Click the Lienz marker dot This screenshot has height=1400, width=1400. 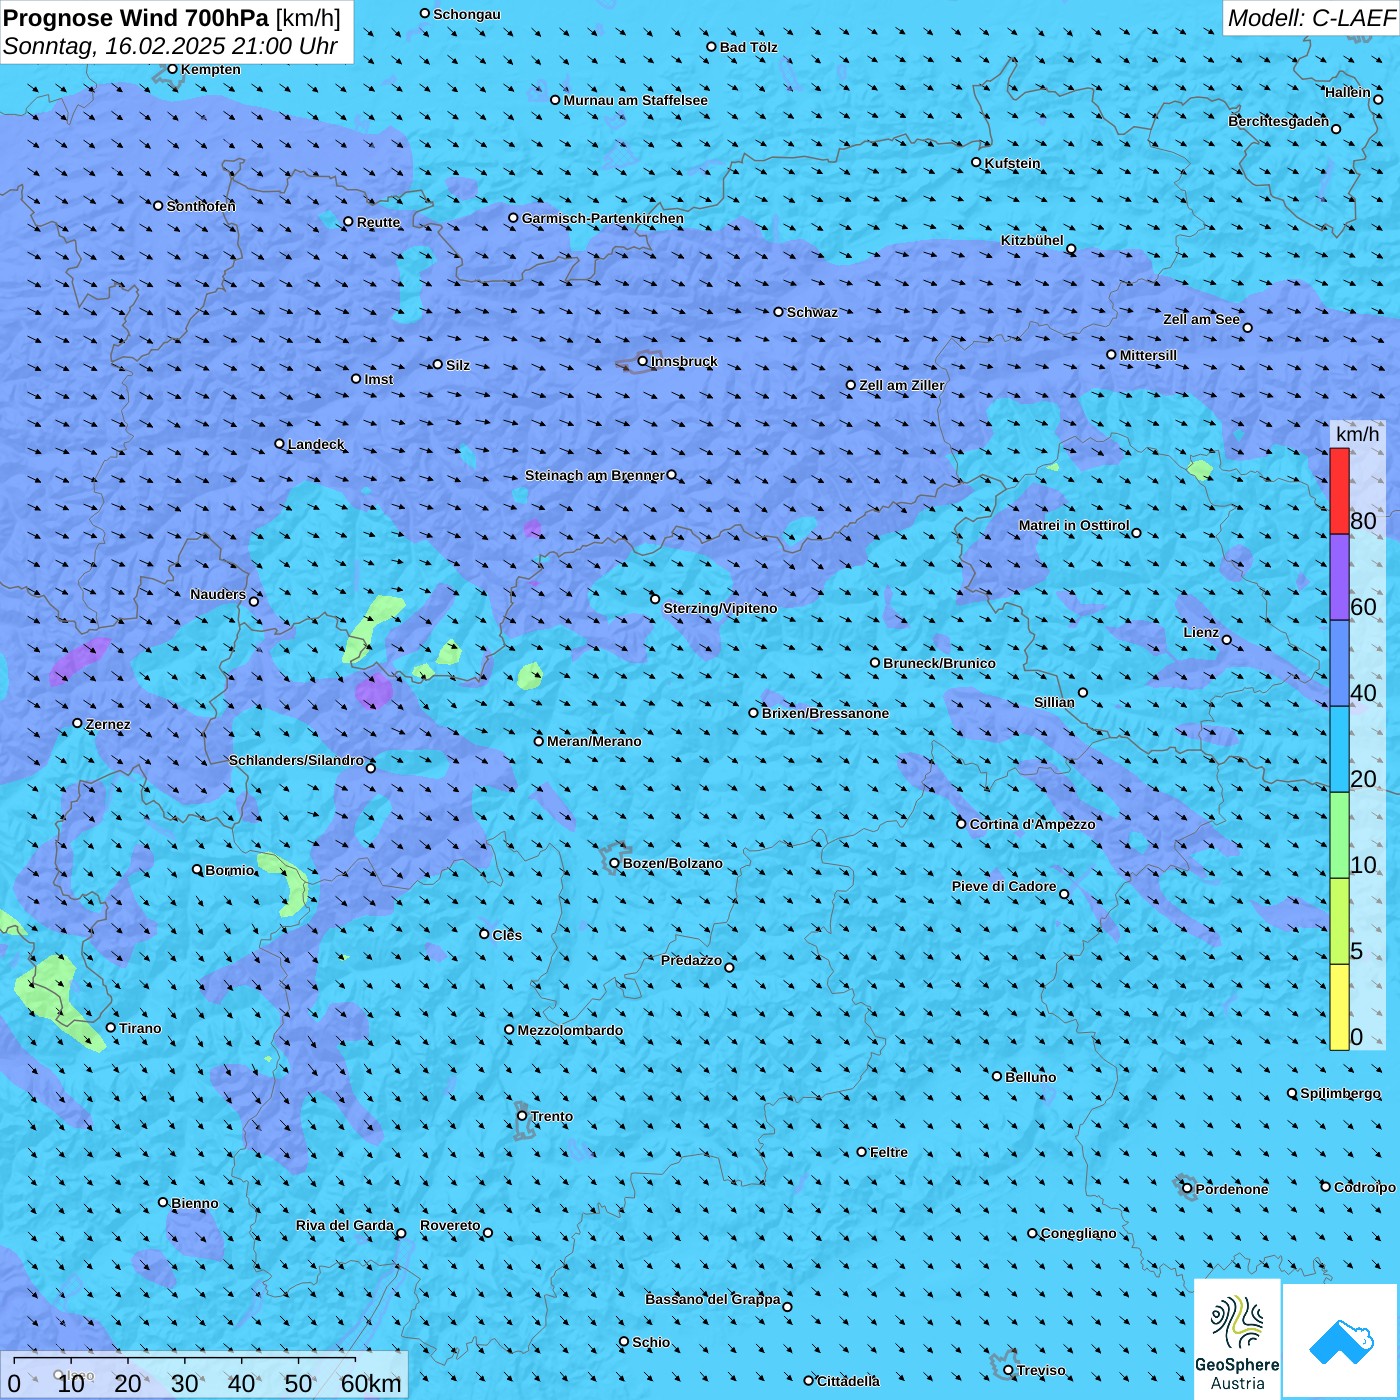(x=1227, y=640)
